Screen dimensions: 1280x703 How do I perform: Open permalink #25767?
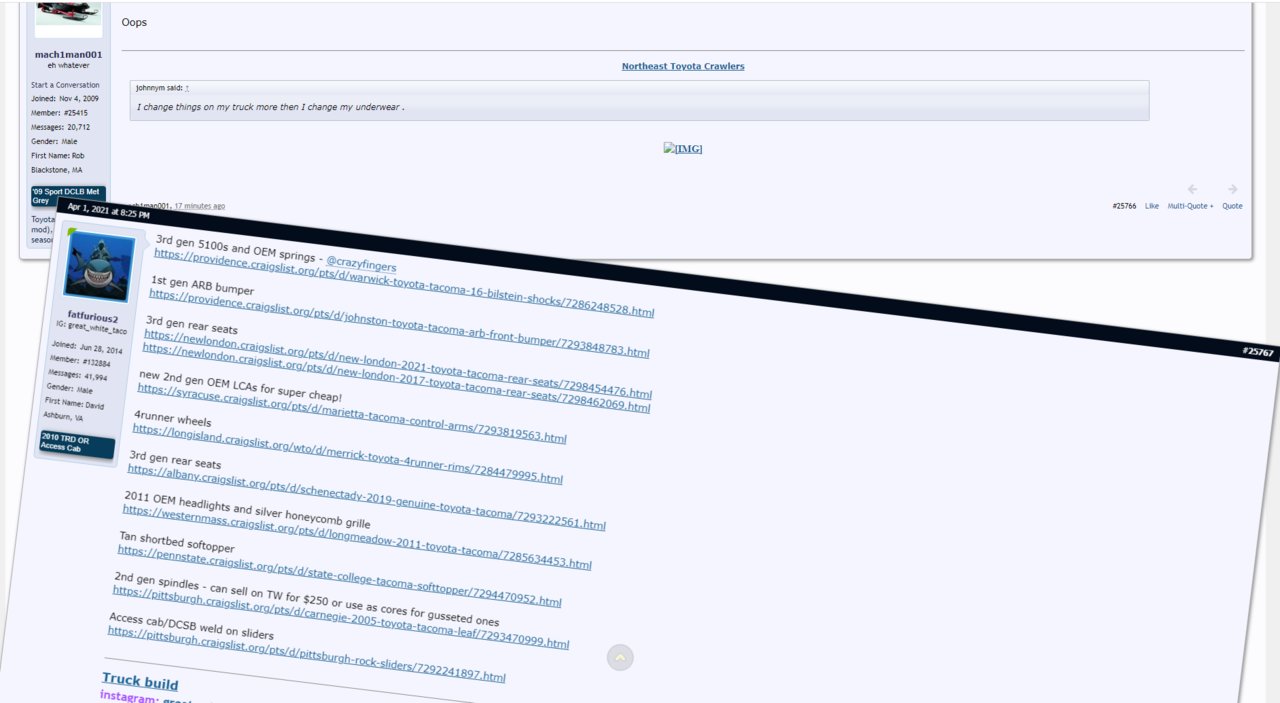click(x=1257, y=352)
